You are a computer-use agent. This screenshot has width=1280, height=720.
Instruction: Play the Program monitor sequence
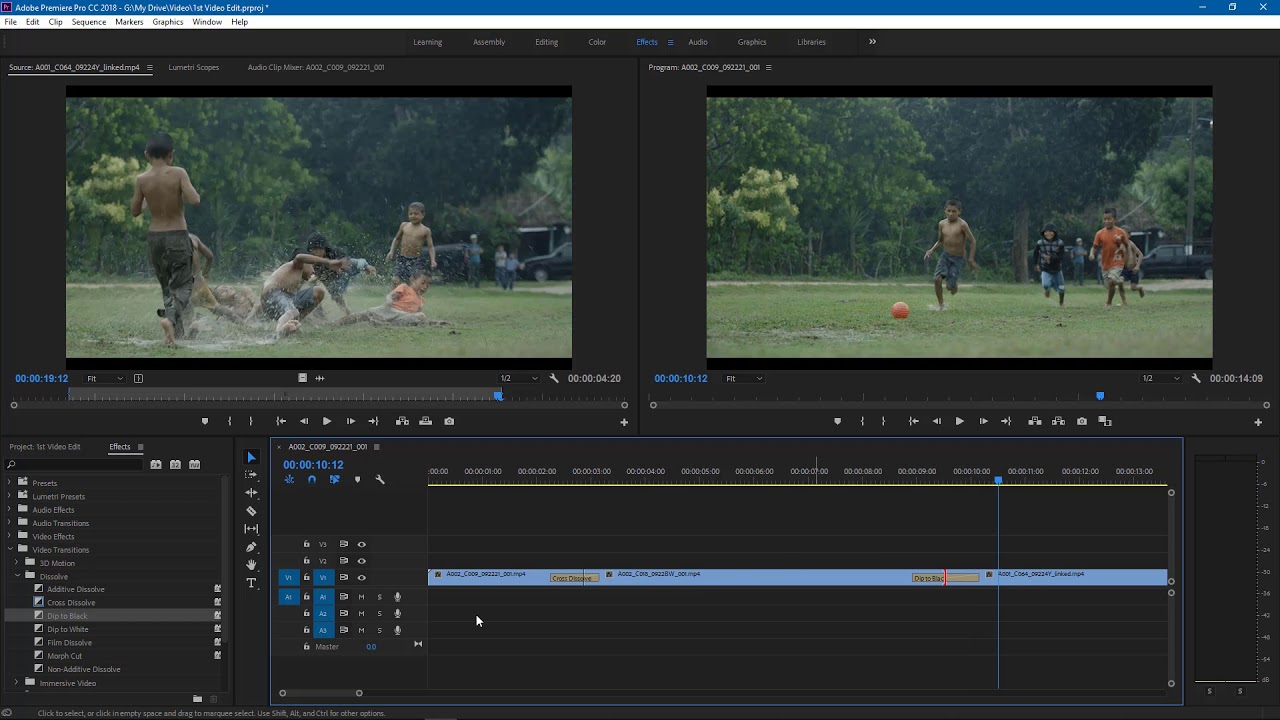(x=959, y=421)
